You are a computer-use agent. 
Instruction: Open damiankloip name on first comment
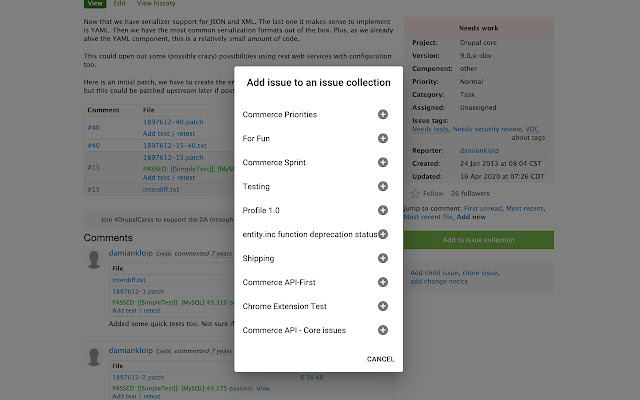click(131, 253)
